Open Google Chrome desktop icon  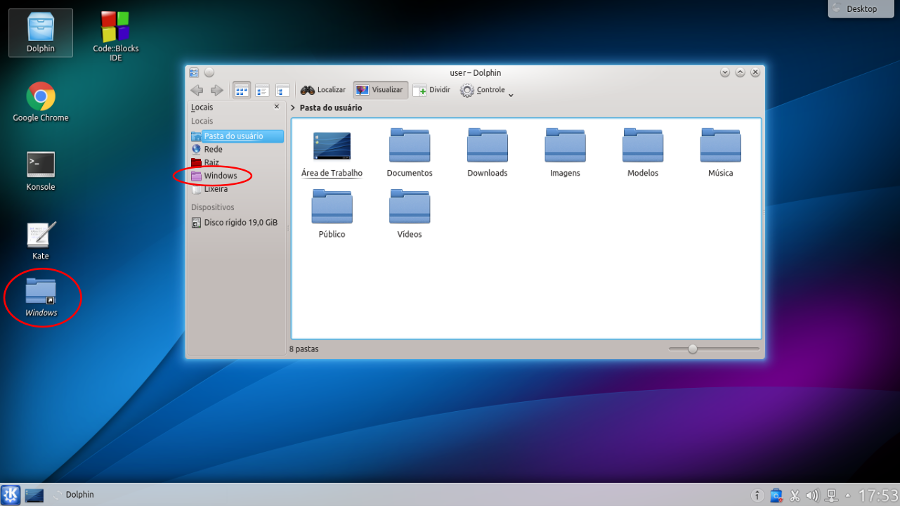pos(40,102)
